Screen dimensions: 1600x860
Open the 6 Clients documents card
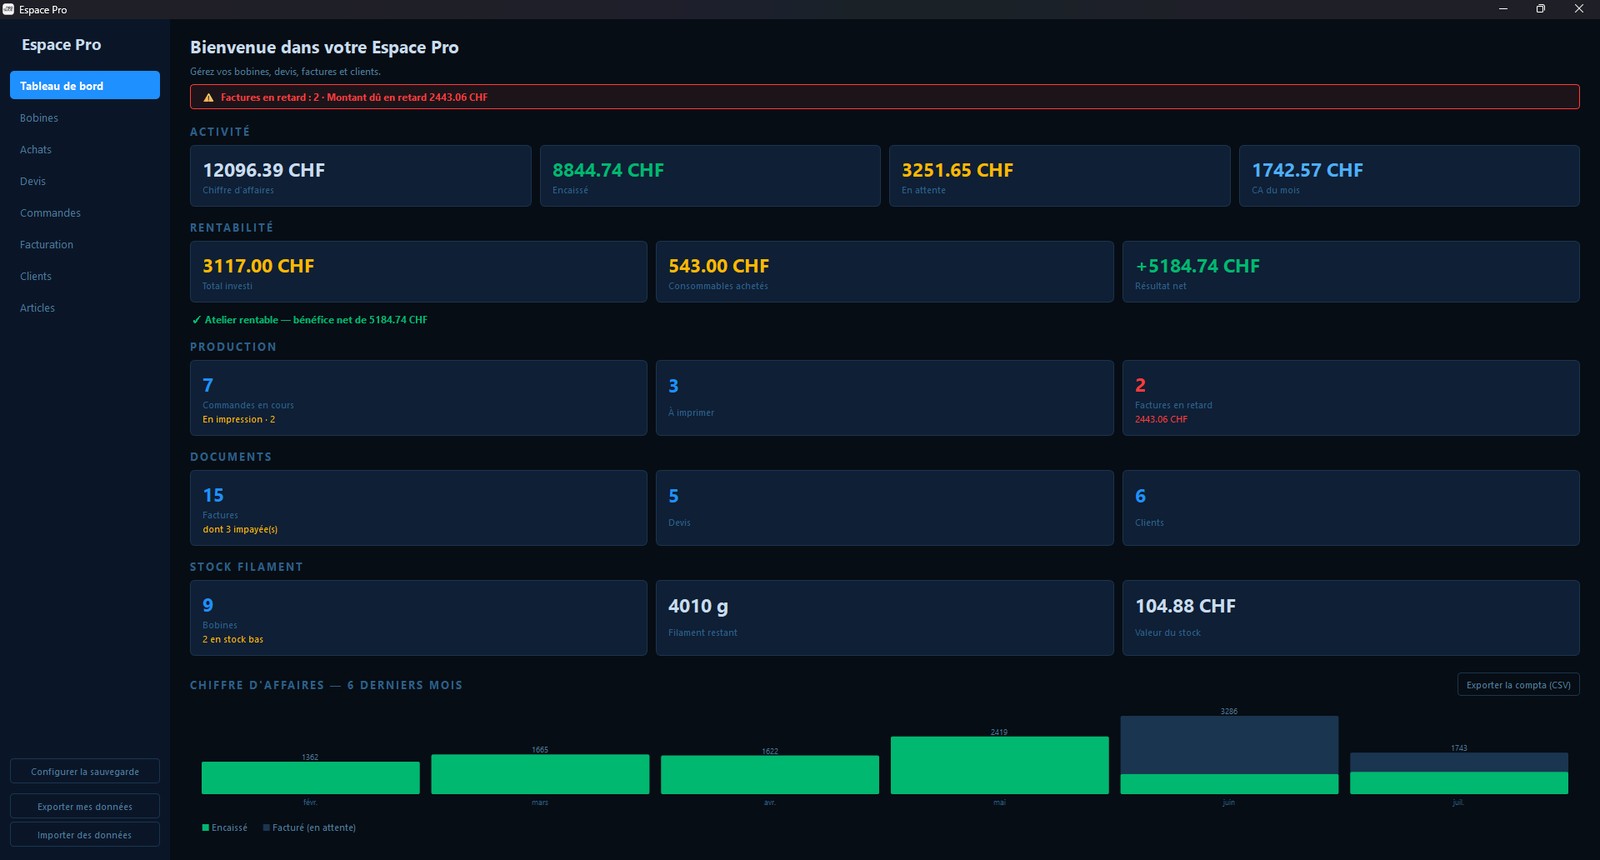(1351, 508)
